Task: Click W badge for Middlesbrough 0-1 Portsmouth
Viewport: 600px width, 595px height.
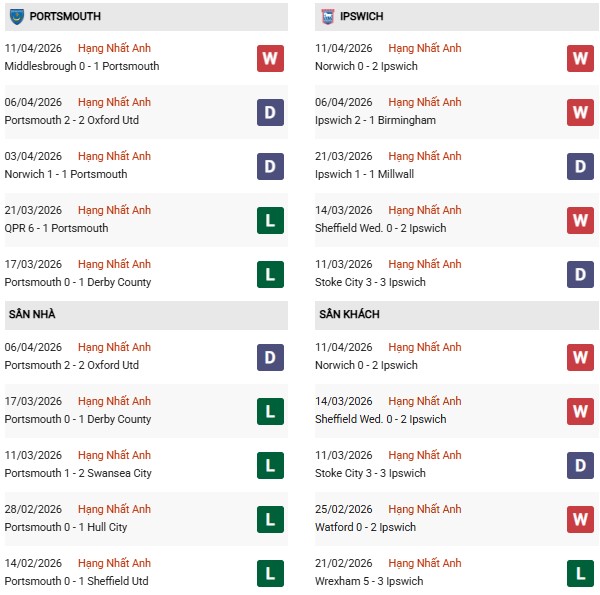Action: [270, 59]
